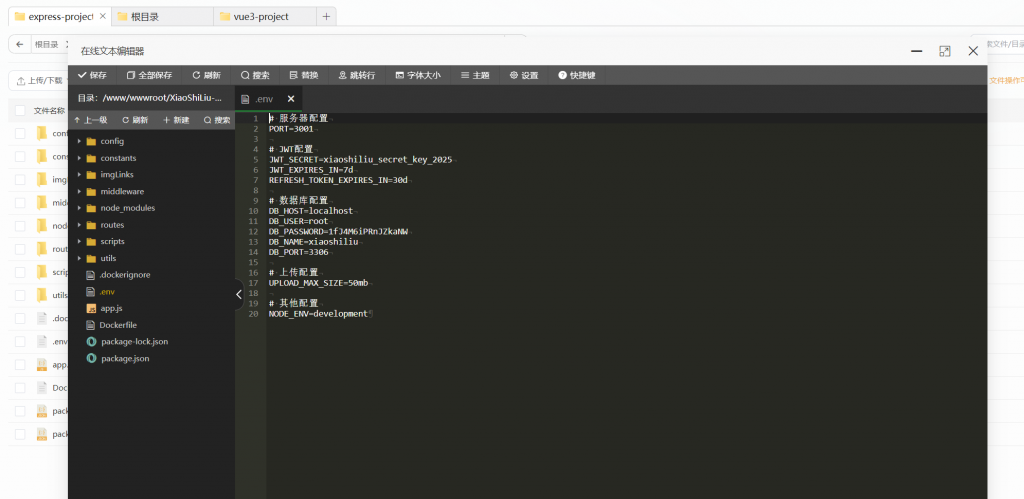
Task: Tick the checkbox of the last file row
Action: click(x=19, y=434)
